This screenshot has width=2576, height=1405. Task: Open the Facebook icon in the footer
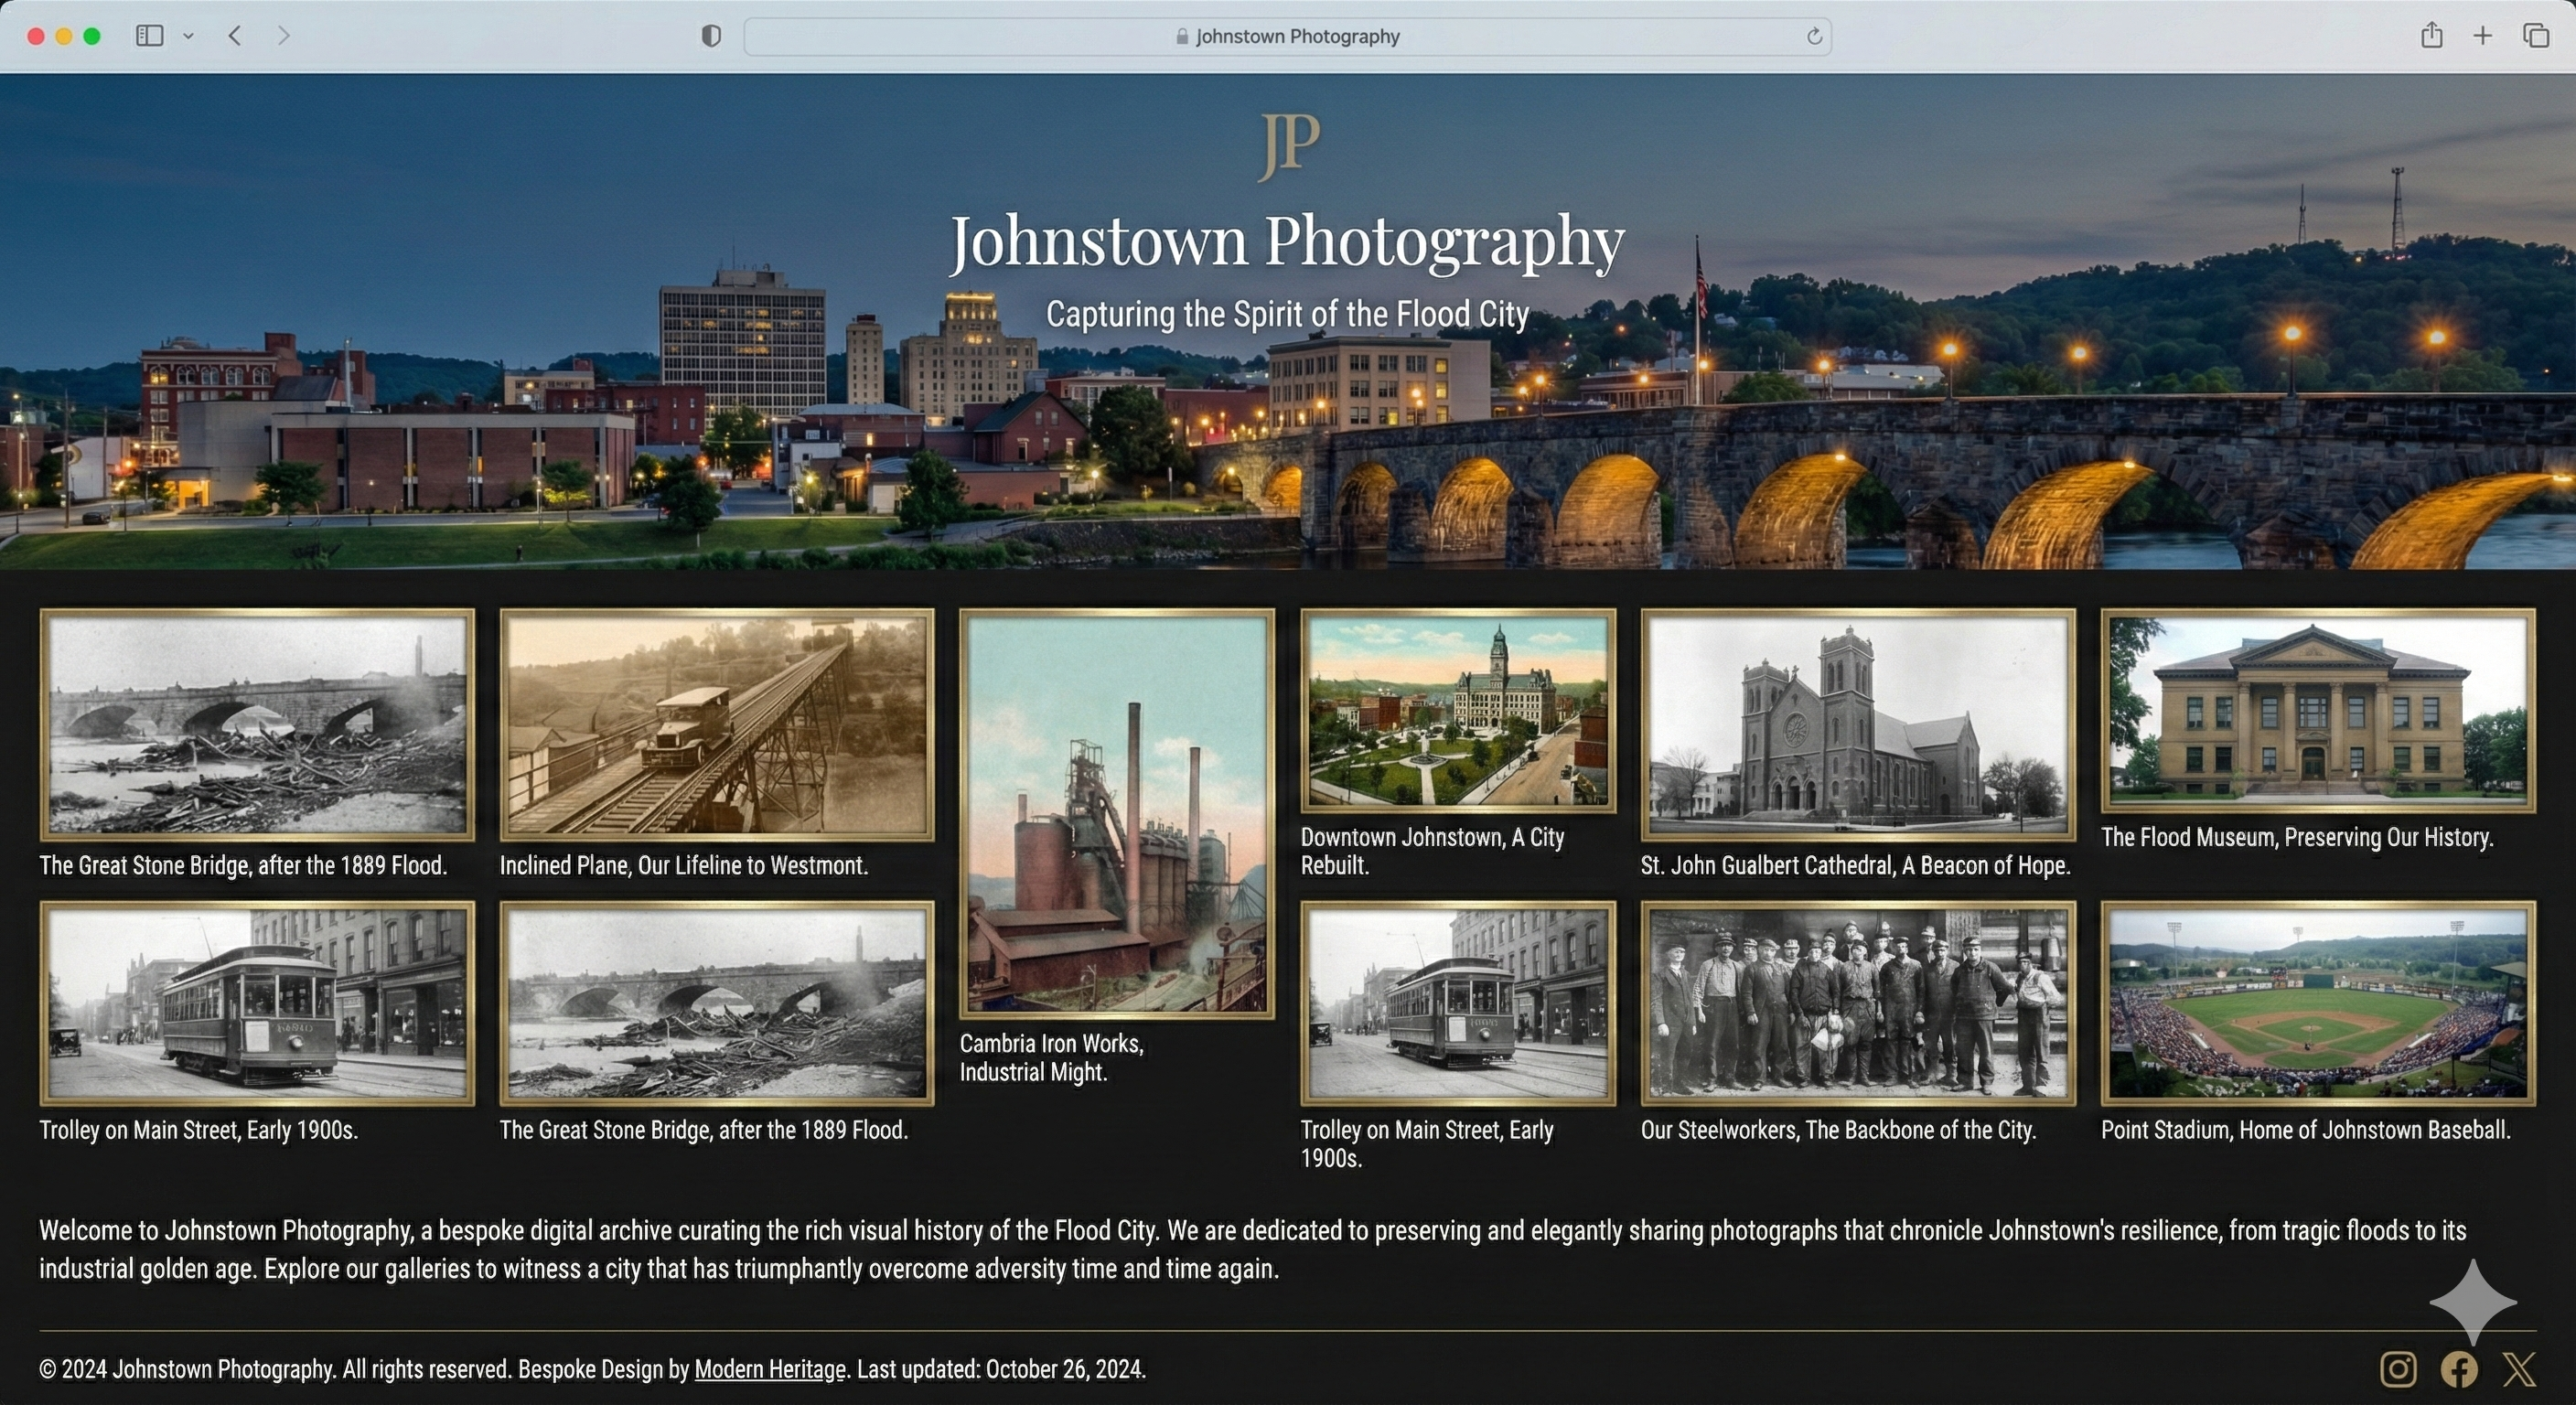tap(2459, 1369)
